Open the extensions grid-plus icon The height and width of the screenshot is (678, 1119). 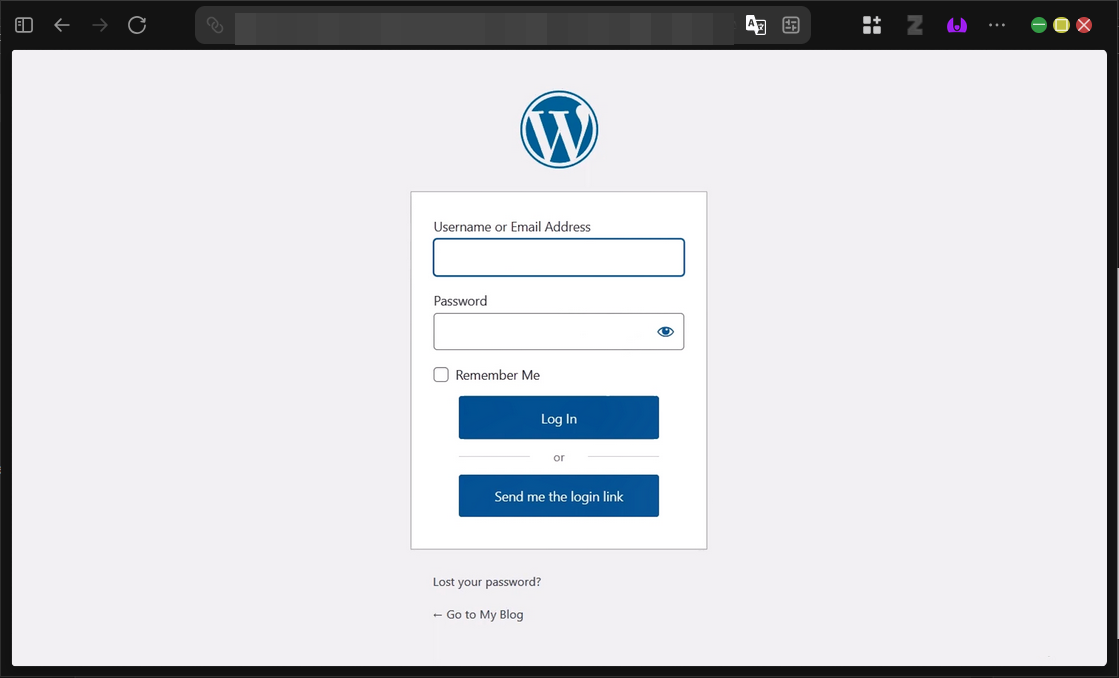[x=872, y=25]
